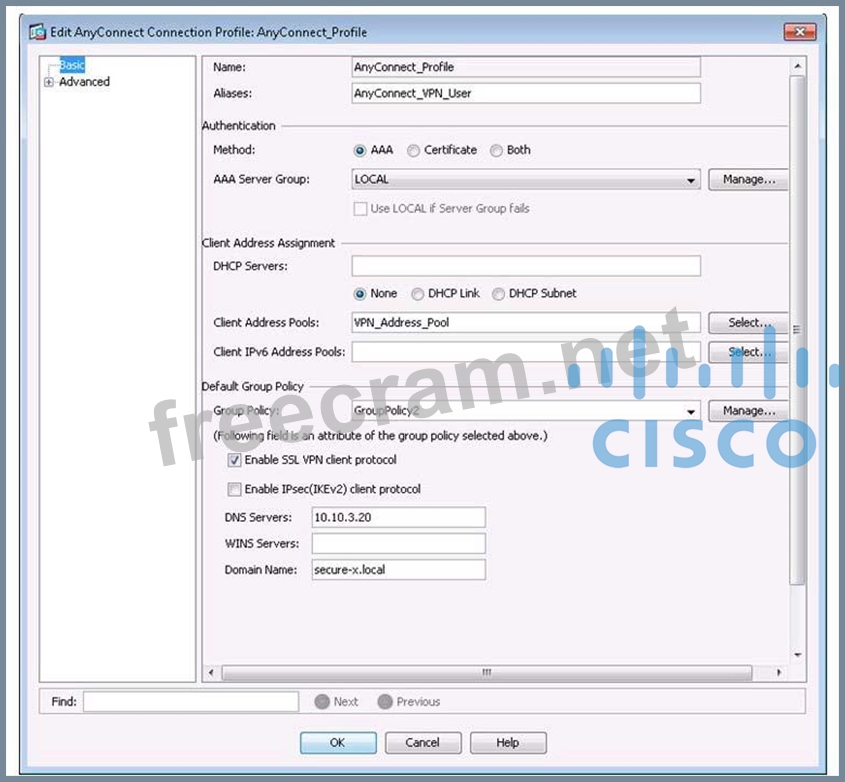The width and height of the screenshot is (845, 782).
Task: Click Select for Client Address Pools
Action: pos(748,323)
